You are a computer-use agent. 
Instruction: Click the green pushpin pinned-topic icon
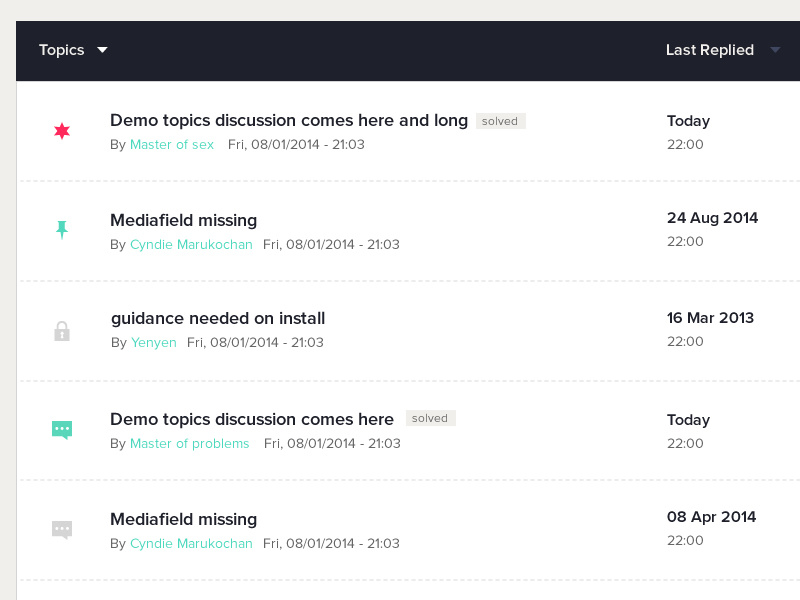tap(62, 230)
